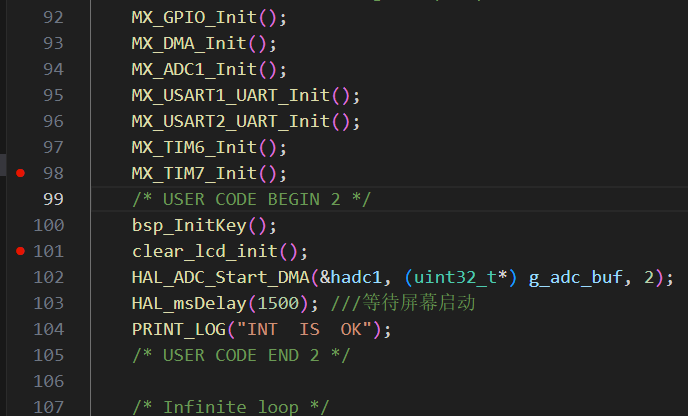This screenshot has width=688, height=416.
Task: Place cursor in MX_USART1_UART_Init call
Action: pos(246,96)
